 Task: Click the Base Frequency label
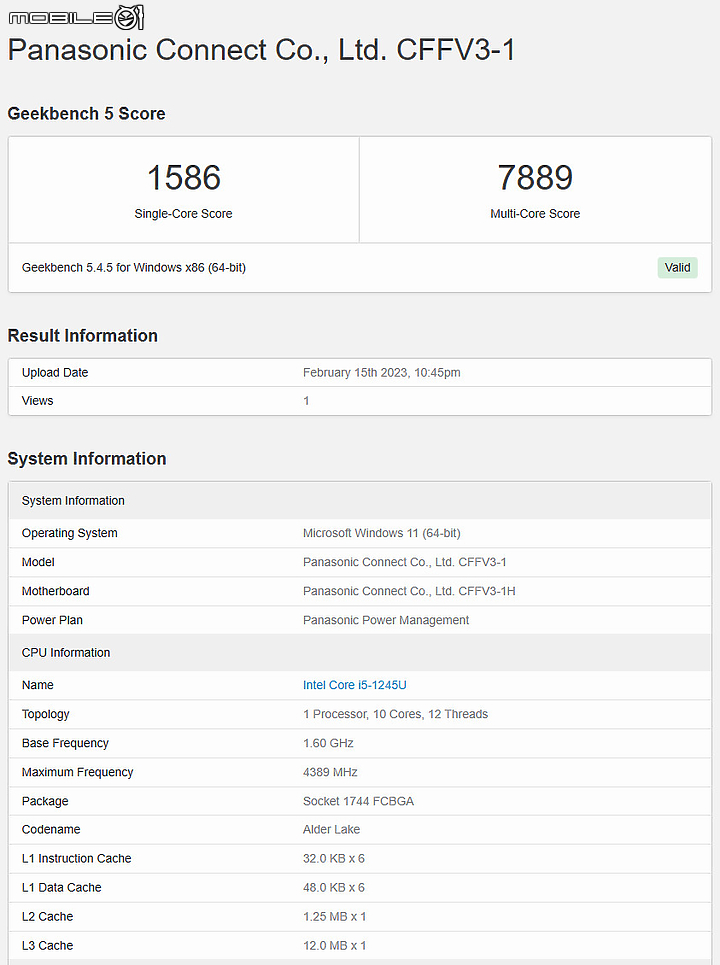click(65, 743)
